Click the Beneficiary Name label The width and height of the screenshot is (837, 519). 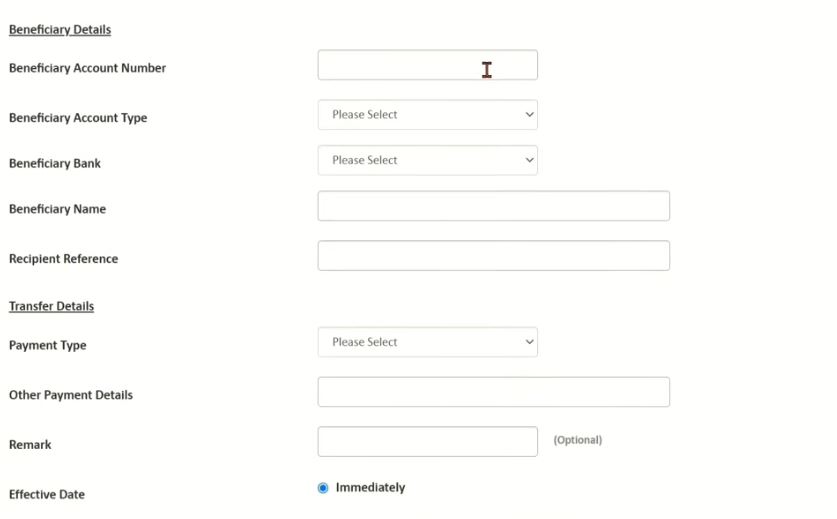(x=57, y=209)
